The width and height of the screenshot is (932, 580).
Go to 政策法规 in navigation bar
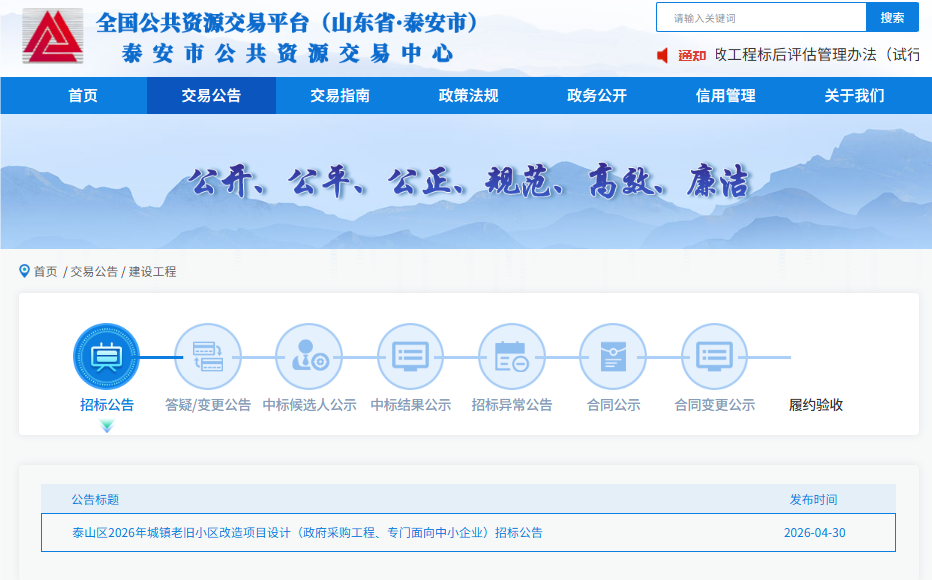click(x=468, y=96)
